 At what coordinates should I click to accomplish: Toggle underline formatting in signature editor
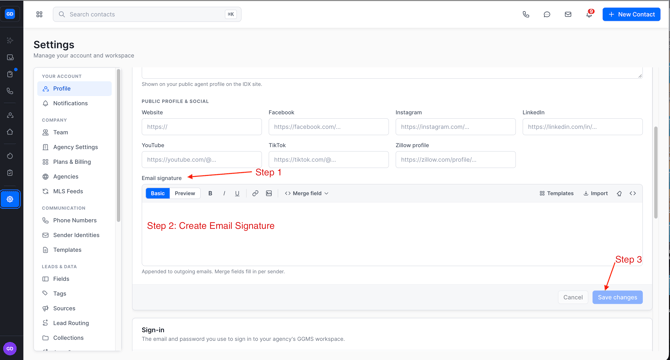237,193
